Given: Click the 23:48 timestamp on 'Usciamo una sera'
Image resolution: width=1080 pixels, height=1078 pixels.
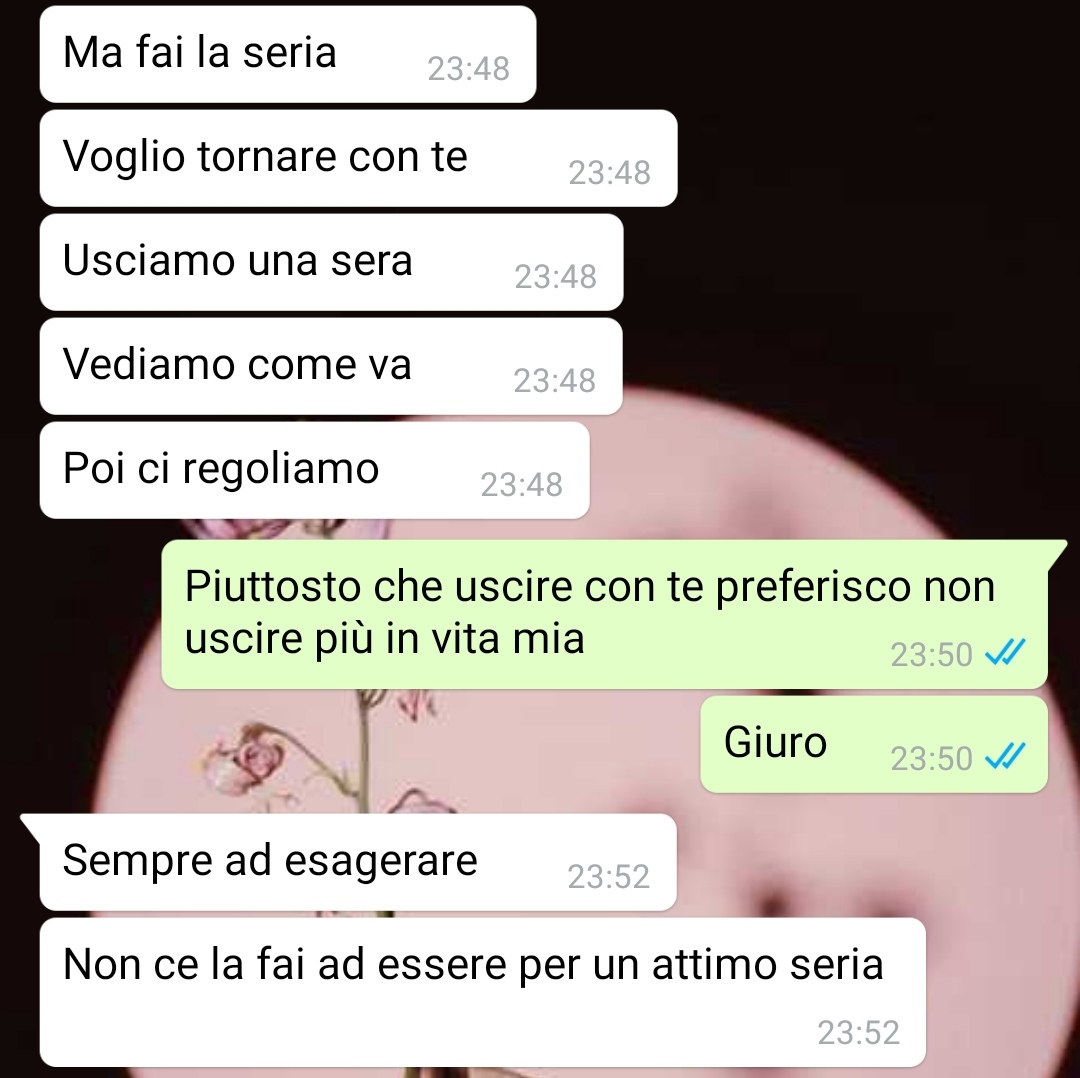Looking at the screenshot, I should click(555, 276).
